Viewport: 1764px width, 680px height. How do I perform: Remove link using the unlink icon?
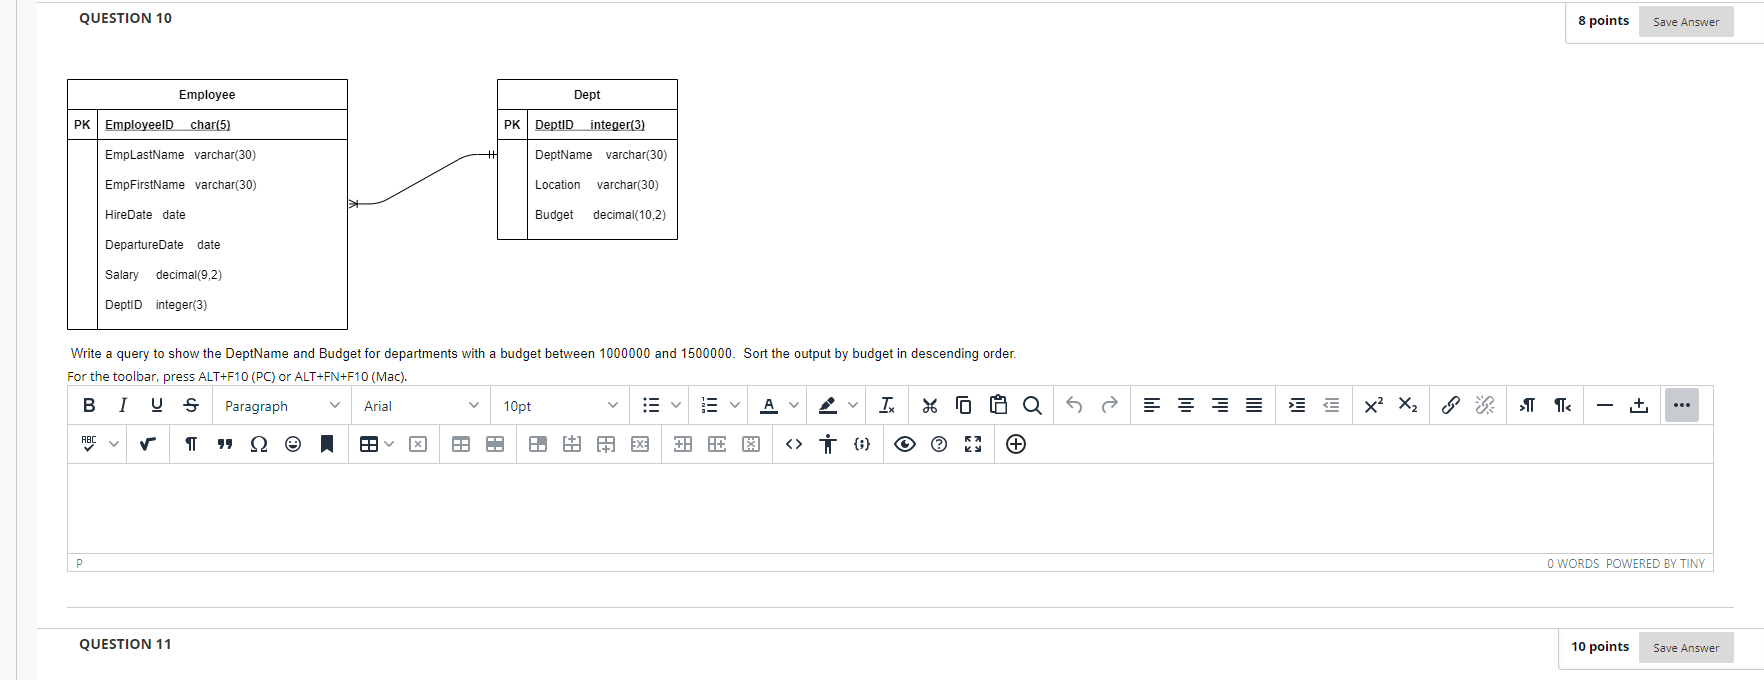[x=1485, y=405]
